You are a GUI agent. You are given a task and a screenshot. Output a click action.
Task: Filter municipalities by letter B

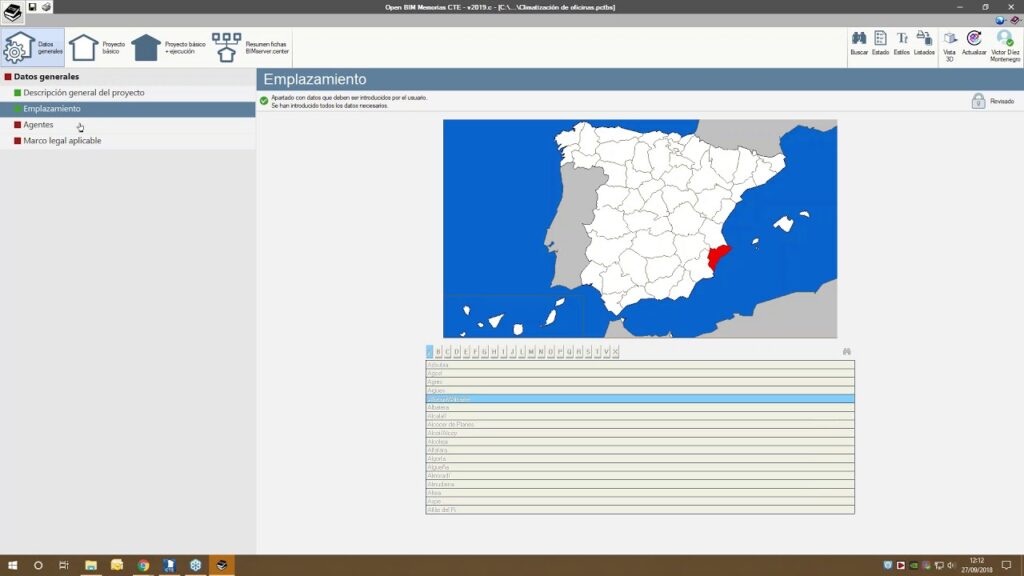pos(438,352)
